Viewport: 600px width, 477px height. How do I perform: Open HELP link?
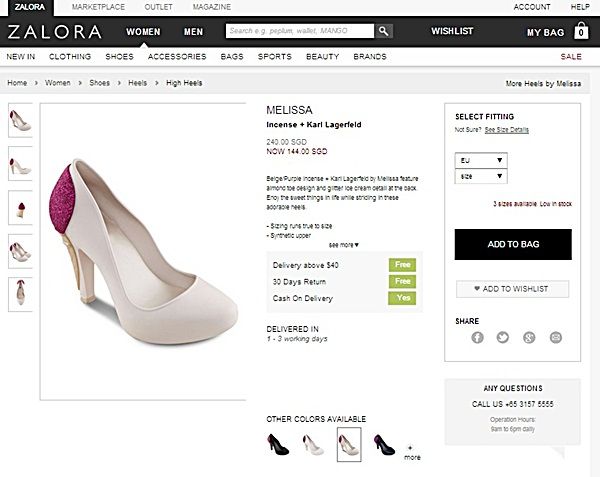[x=580, y=7]
